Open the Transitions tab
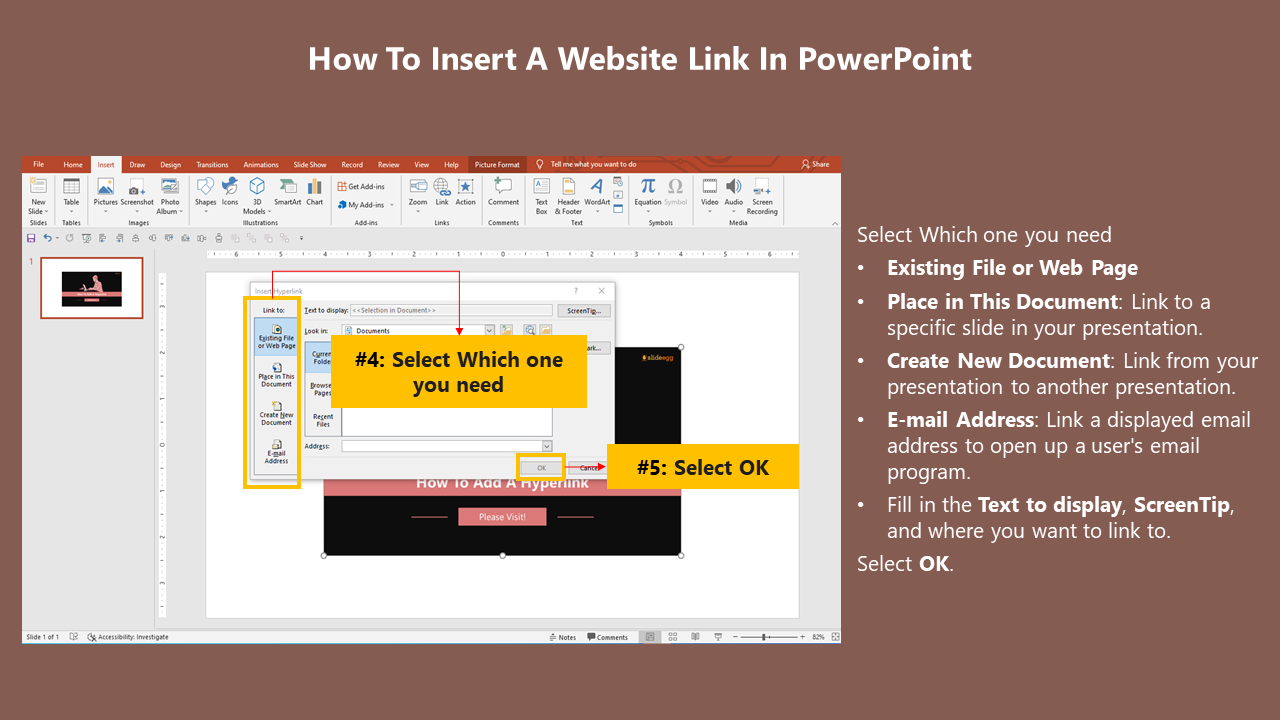 tap(212, 165)
